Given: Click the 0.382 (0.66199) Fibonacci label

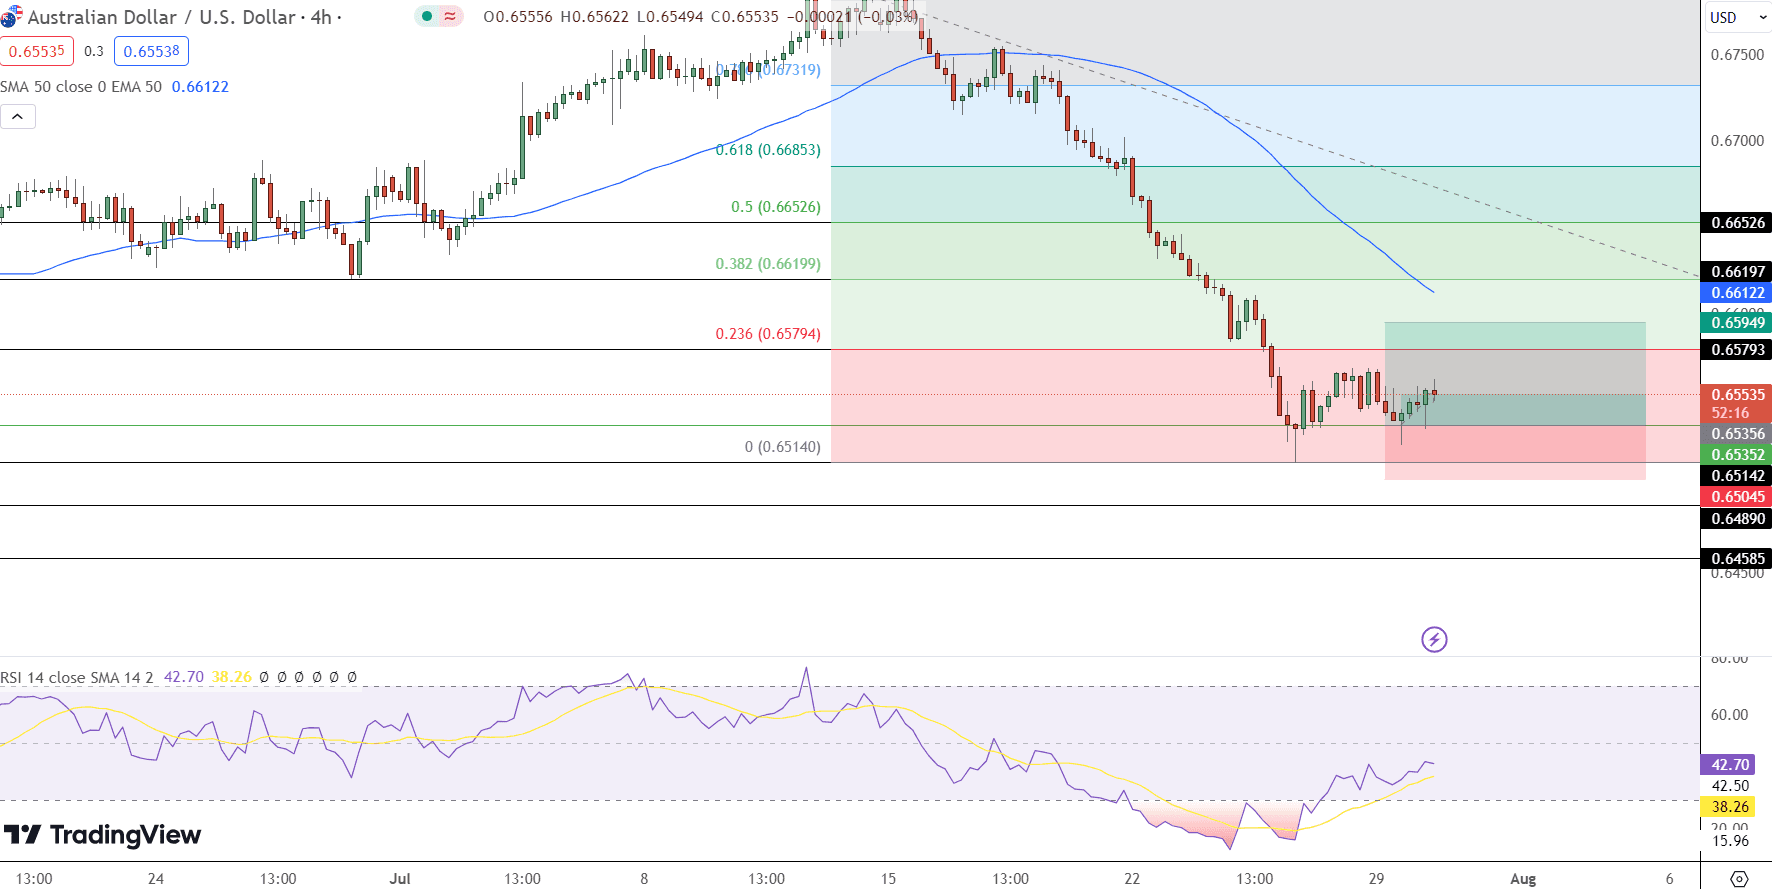Looking at the screenshot, I should (768, 264).
